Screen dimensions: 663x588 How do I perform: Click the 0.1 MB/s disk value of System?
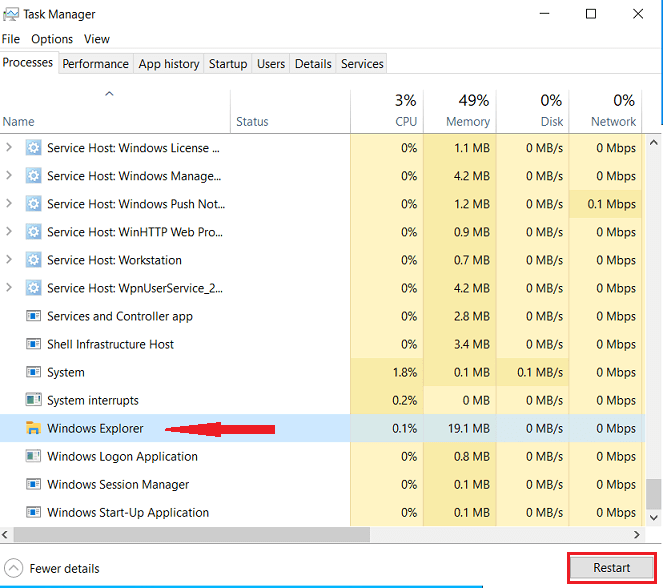pyautogui.click(x=540, y=372)
